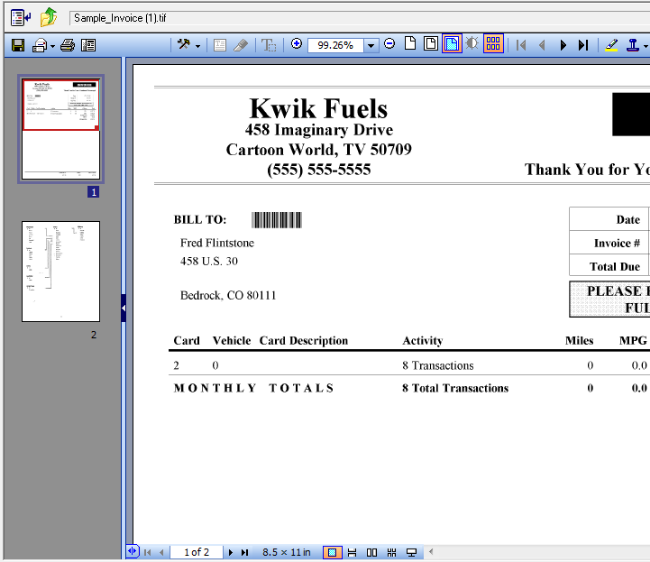Click the monitor full screen view icon
This screenshot has width=650, height=562.
point(411,552)
